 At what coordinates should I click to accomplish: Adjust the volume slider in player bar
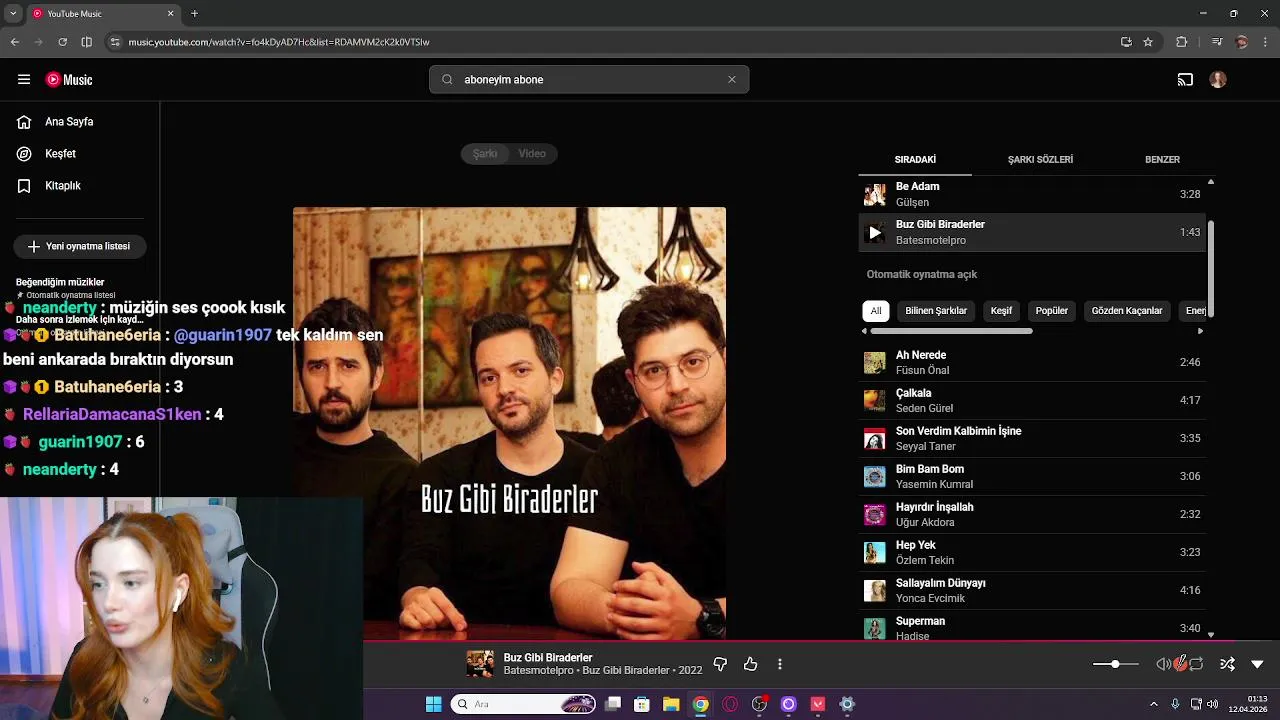pos(1115,664)
